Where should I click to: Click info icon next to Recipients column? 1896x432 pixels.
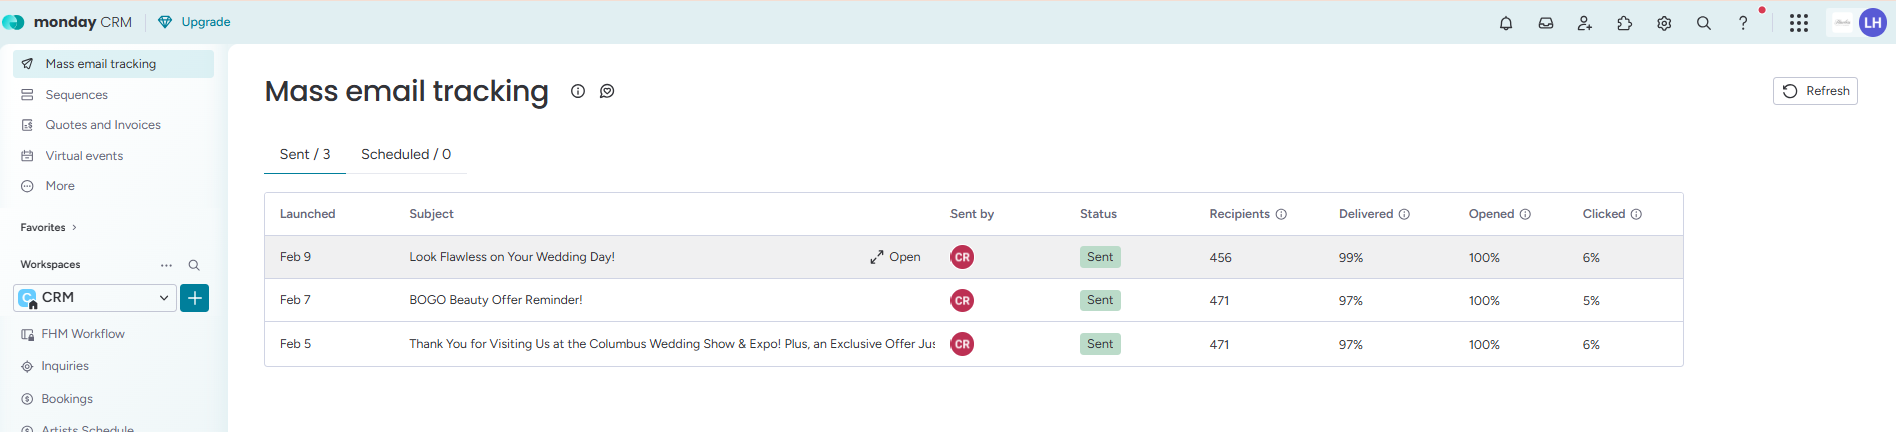point(1281,214)
